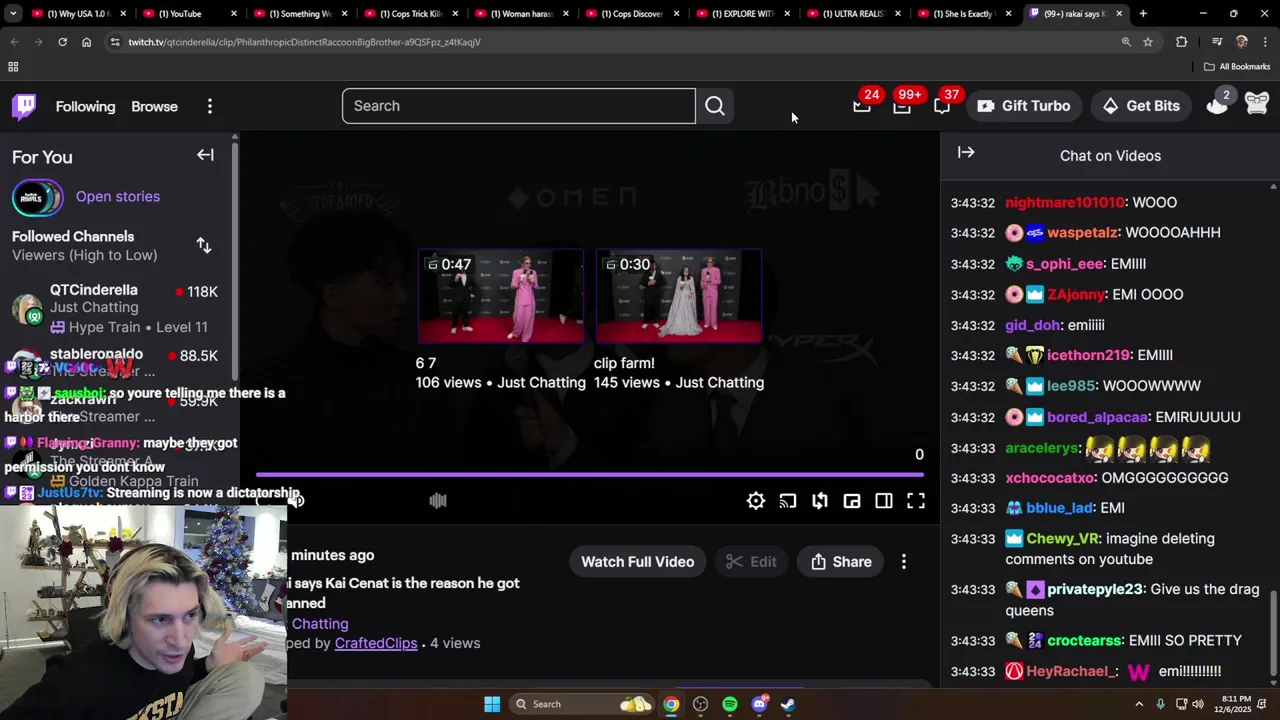1280x720 pixels.
Task: Collapse the Chat on Videos panel
Action: [x=966, y=153]
